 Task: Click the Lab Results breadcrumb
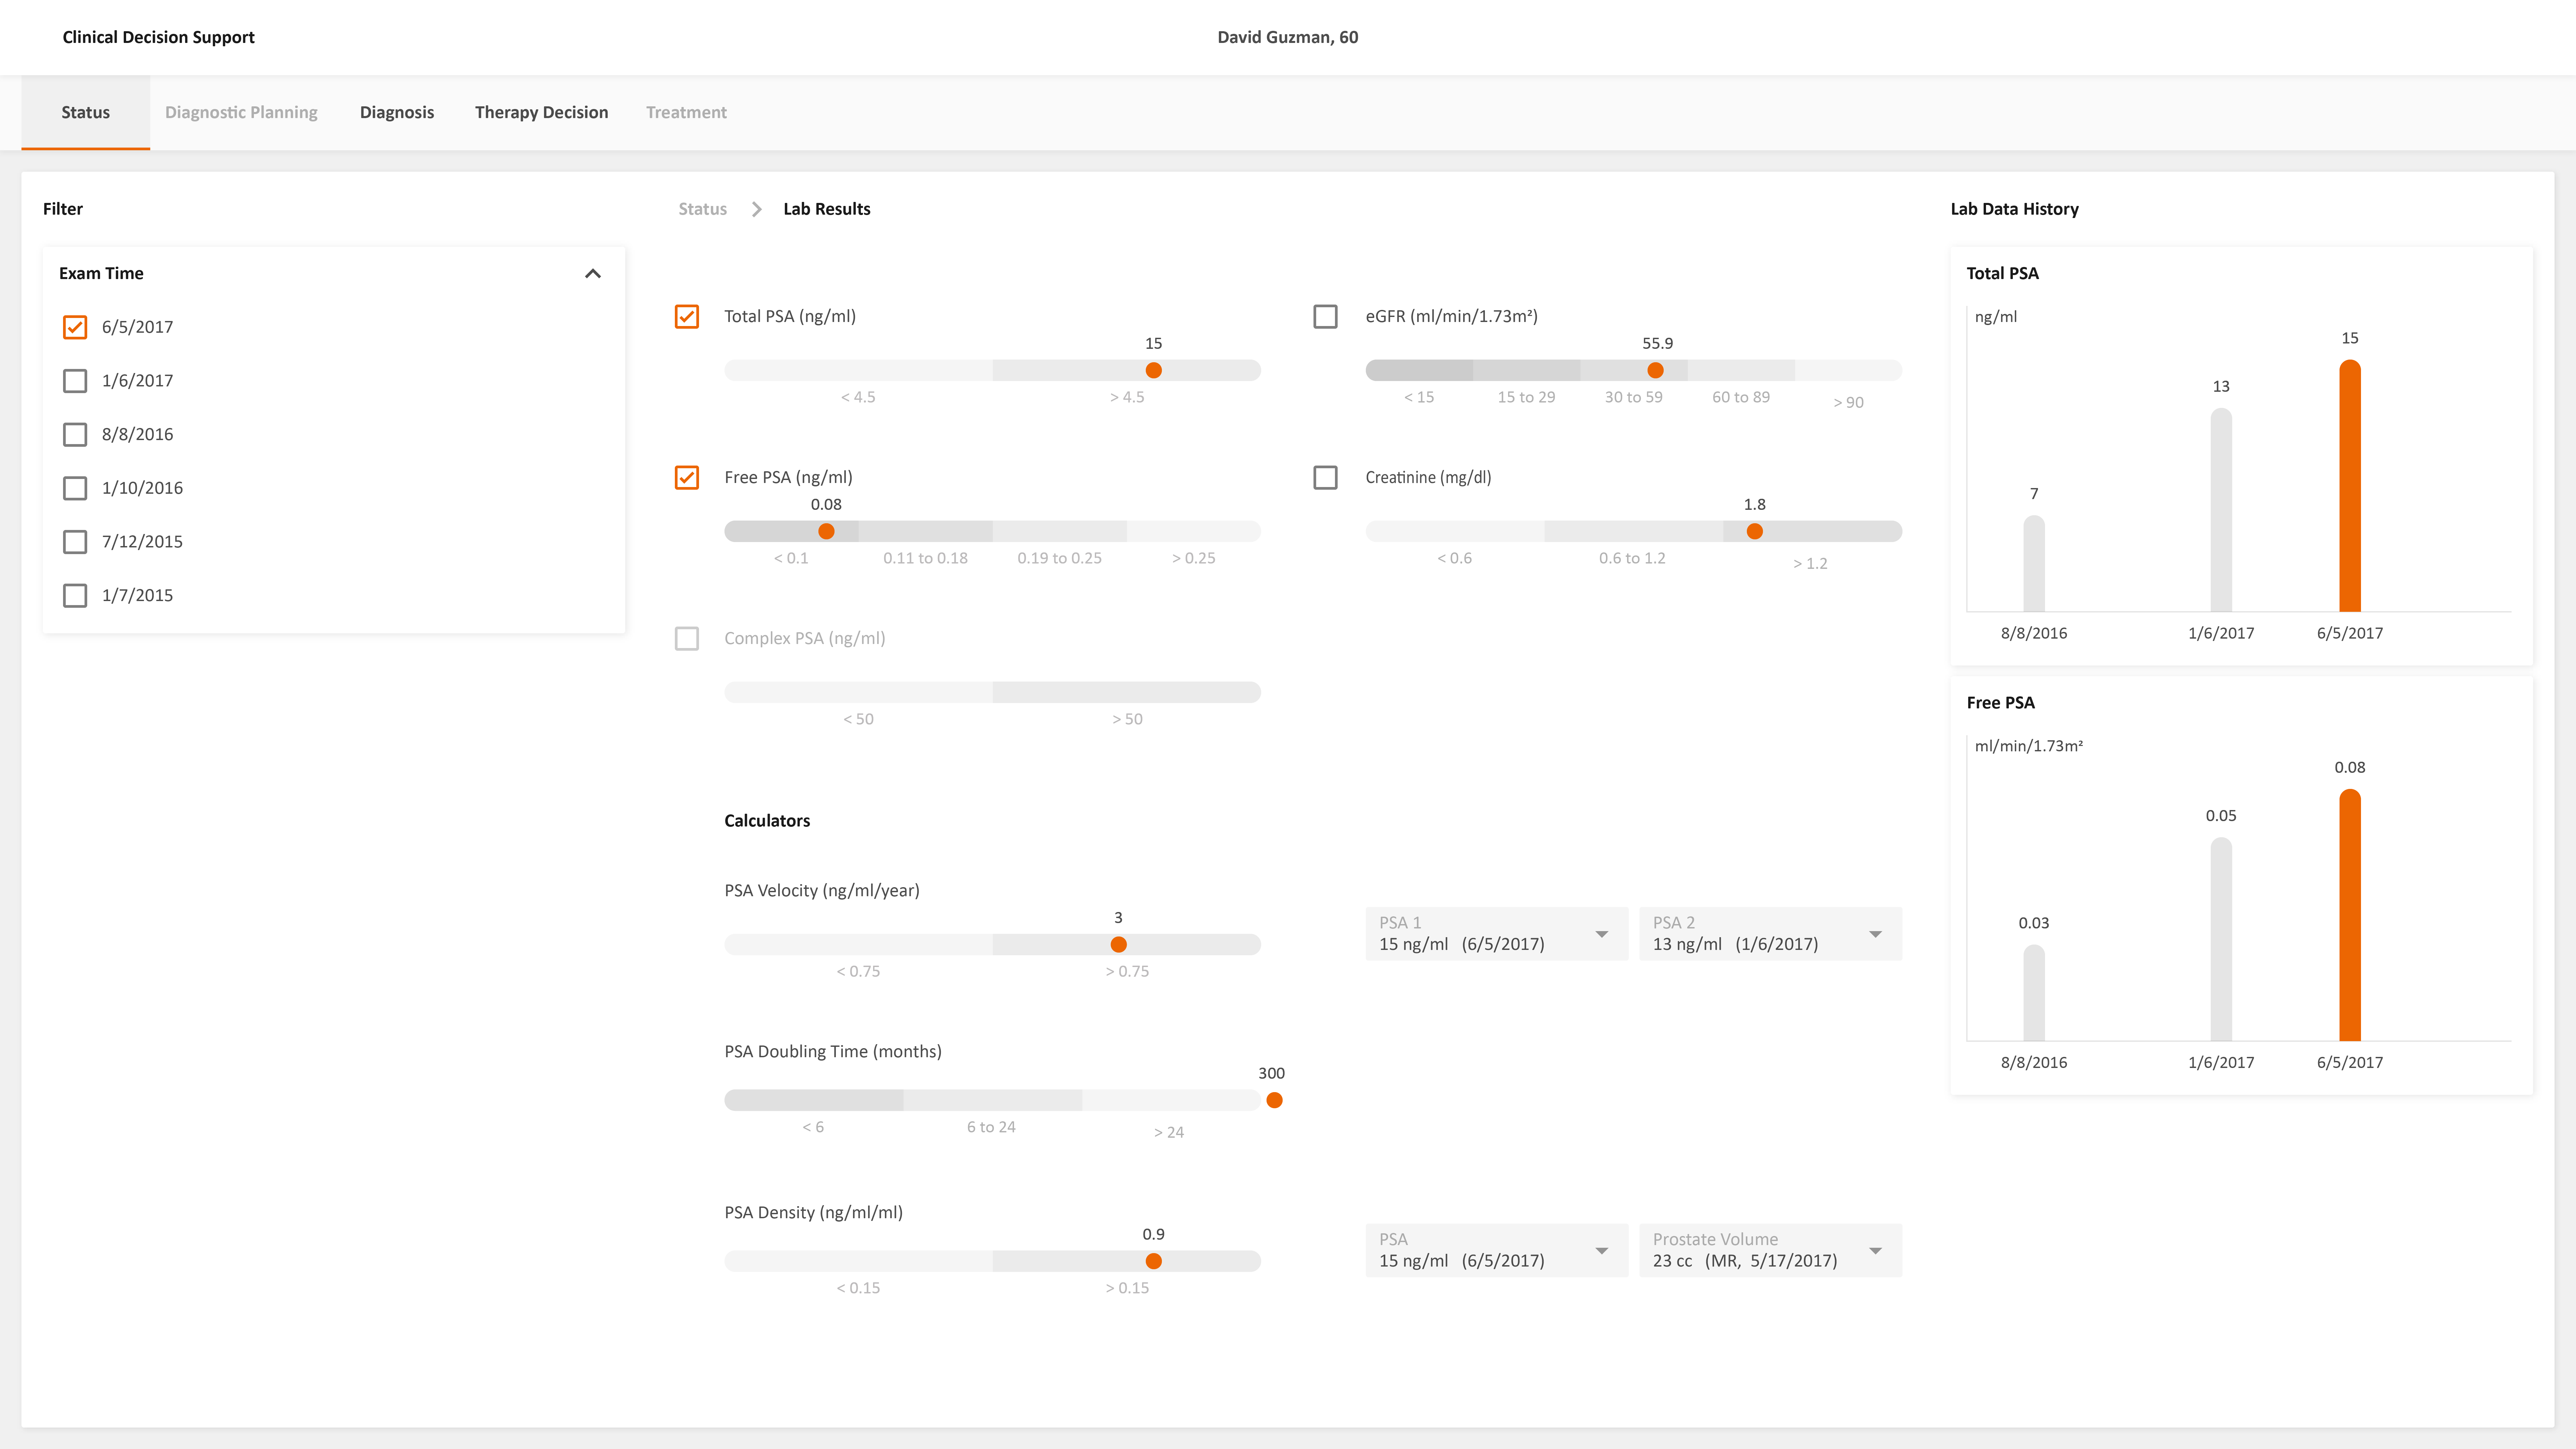click(x=827, y=209)
